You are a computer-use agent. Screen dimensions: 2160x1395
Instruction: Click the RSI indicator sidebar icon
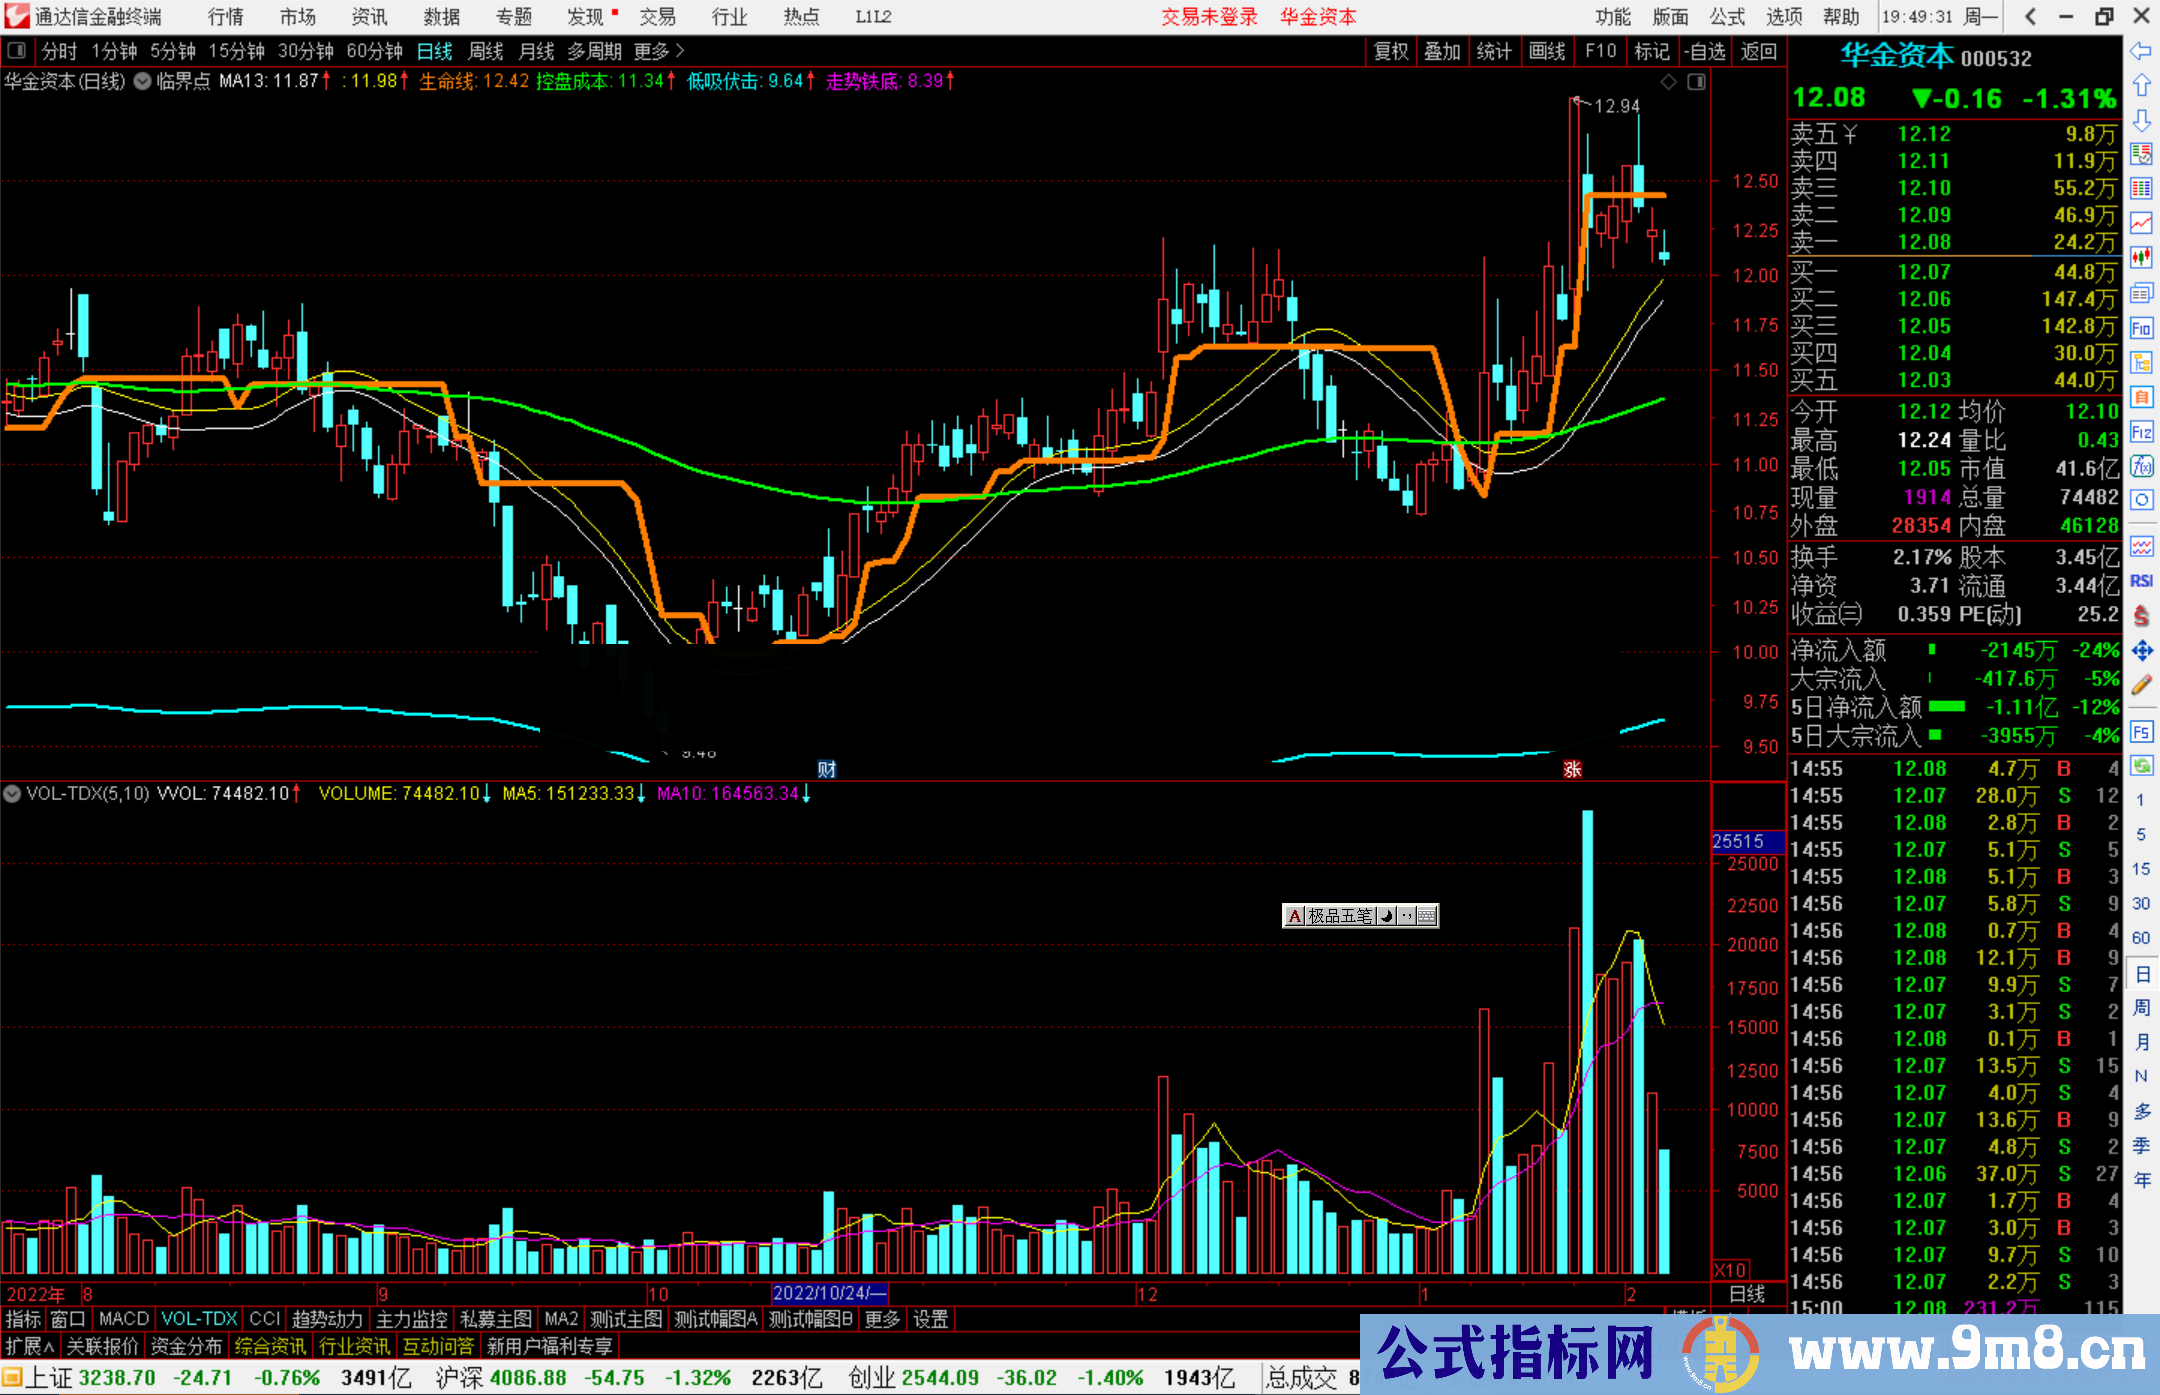point(2141,581)
